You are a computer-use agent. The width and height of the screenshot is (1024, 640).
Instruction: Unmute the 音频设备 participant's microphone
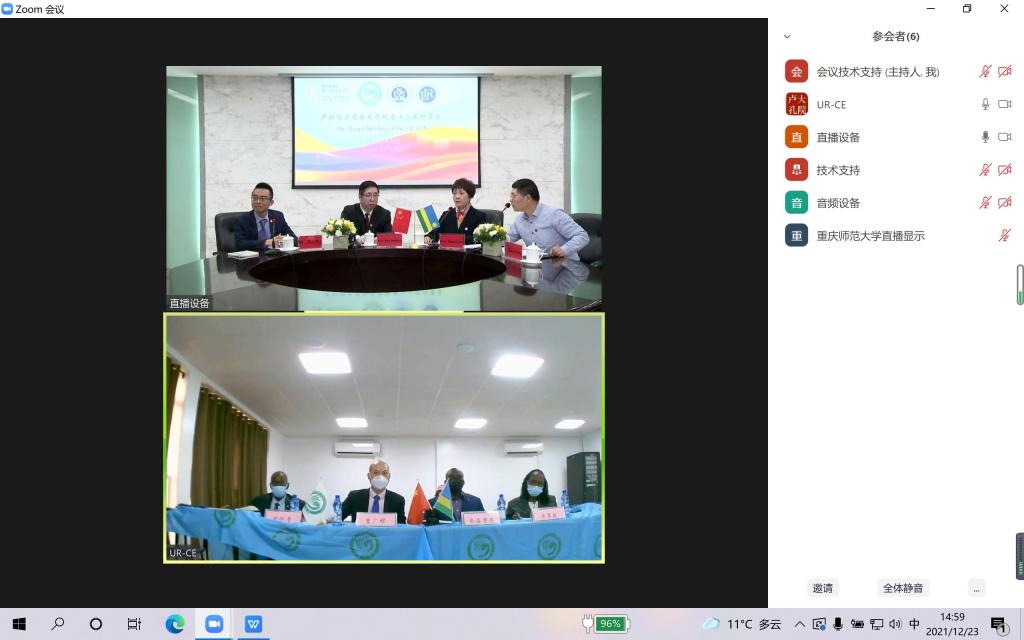coord(985,203)
